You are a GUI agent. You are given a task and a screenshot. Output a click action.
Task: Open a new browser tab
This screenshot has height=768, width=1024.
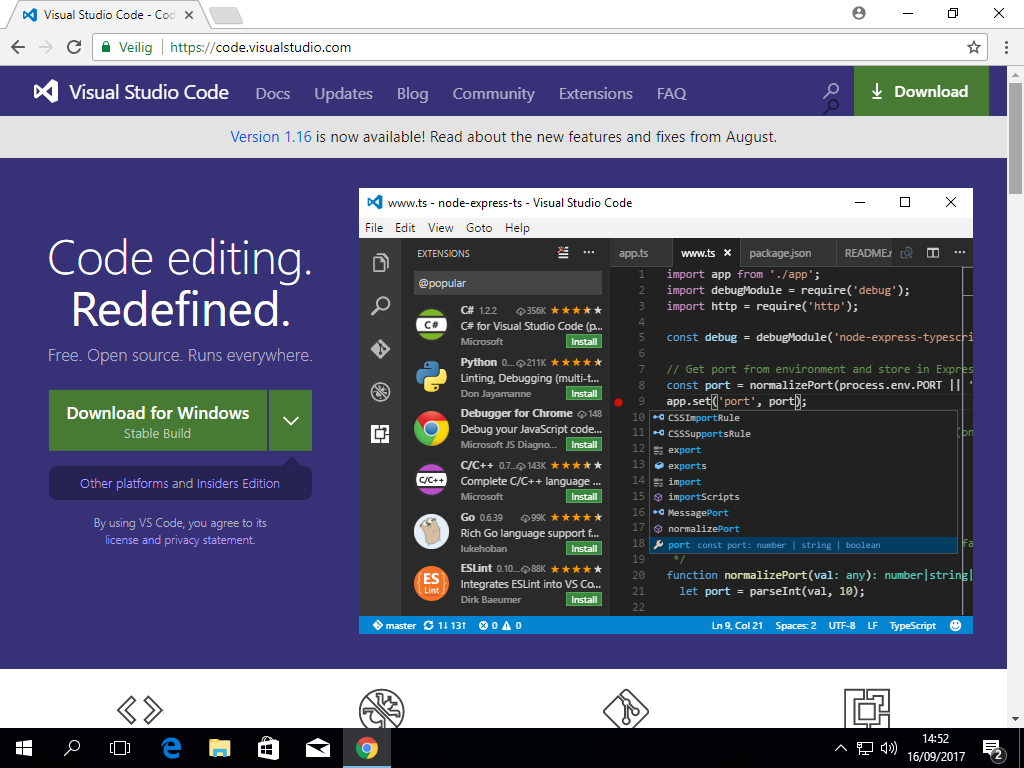point(227,15)
